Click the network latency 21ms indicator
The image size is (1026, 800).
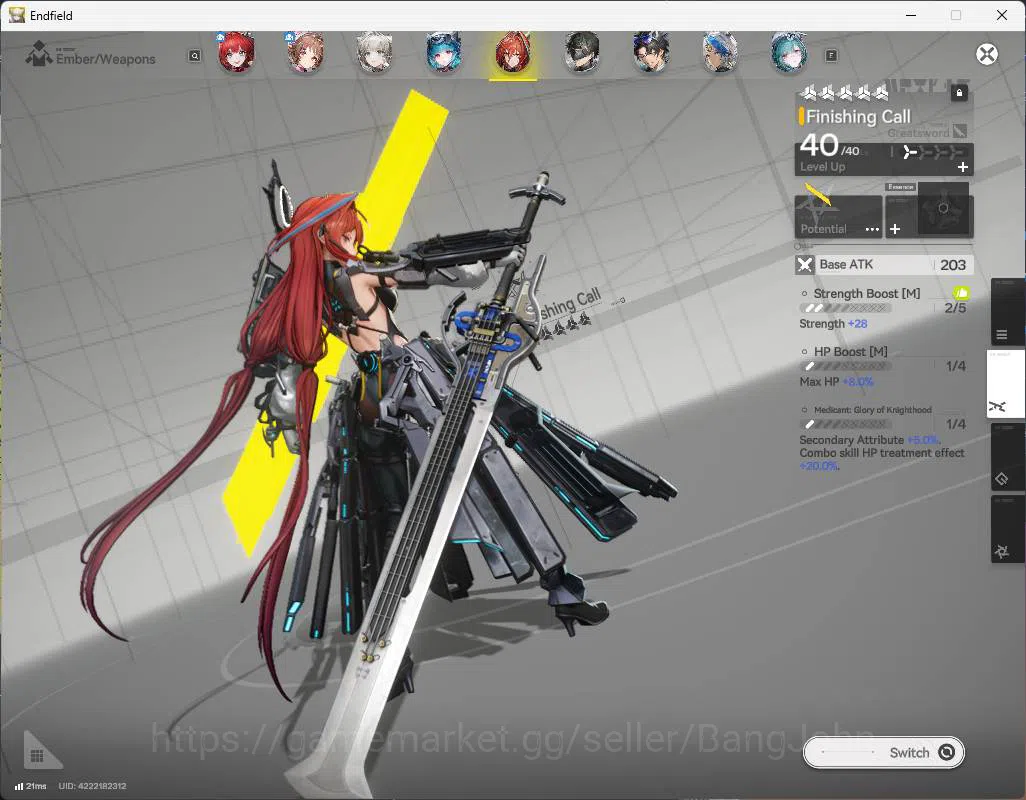click(x=31, y=786)
